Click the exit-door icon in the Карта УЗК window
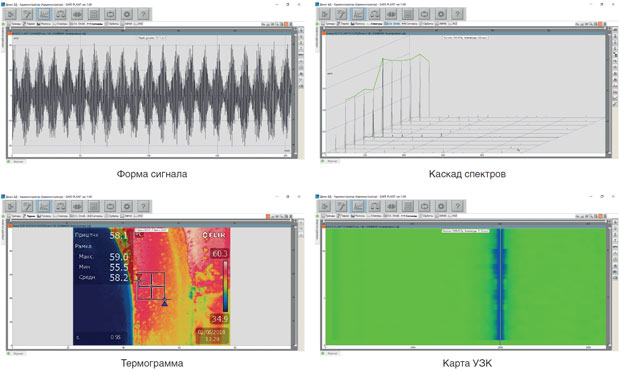 (325, 206)
